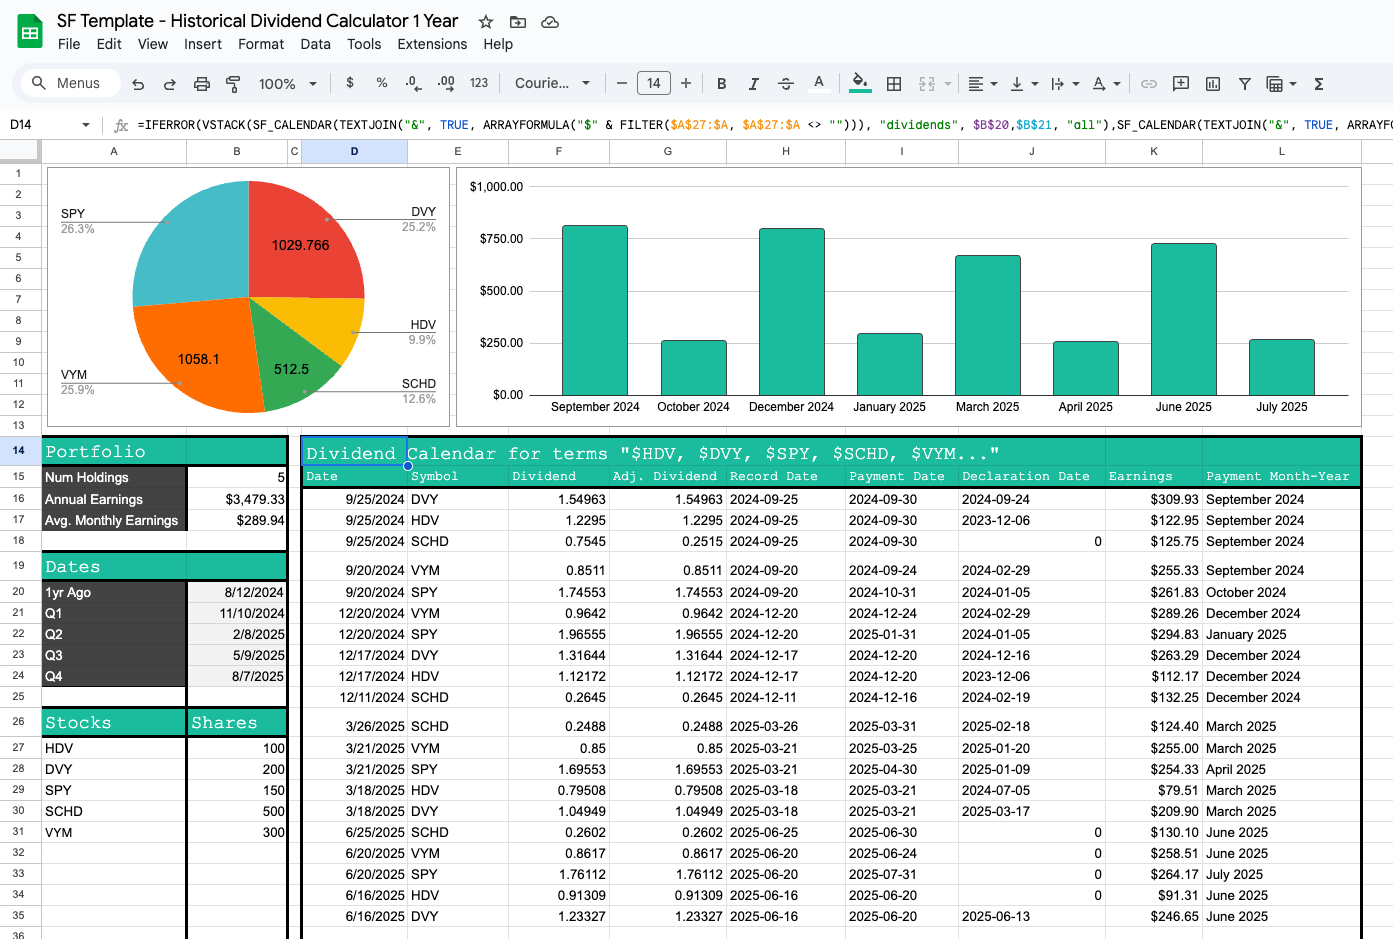Insert a link

(1147, 83)
